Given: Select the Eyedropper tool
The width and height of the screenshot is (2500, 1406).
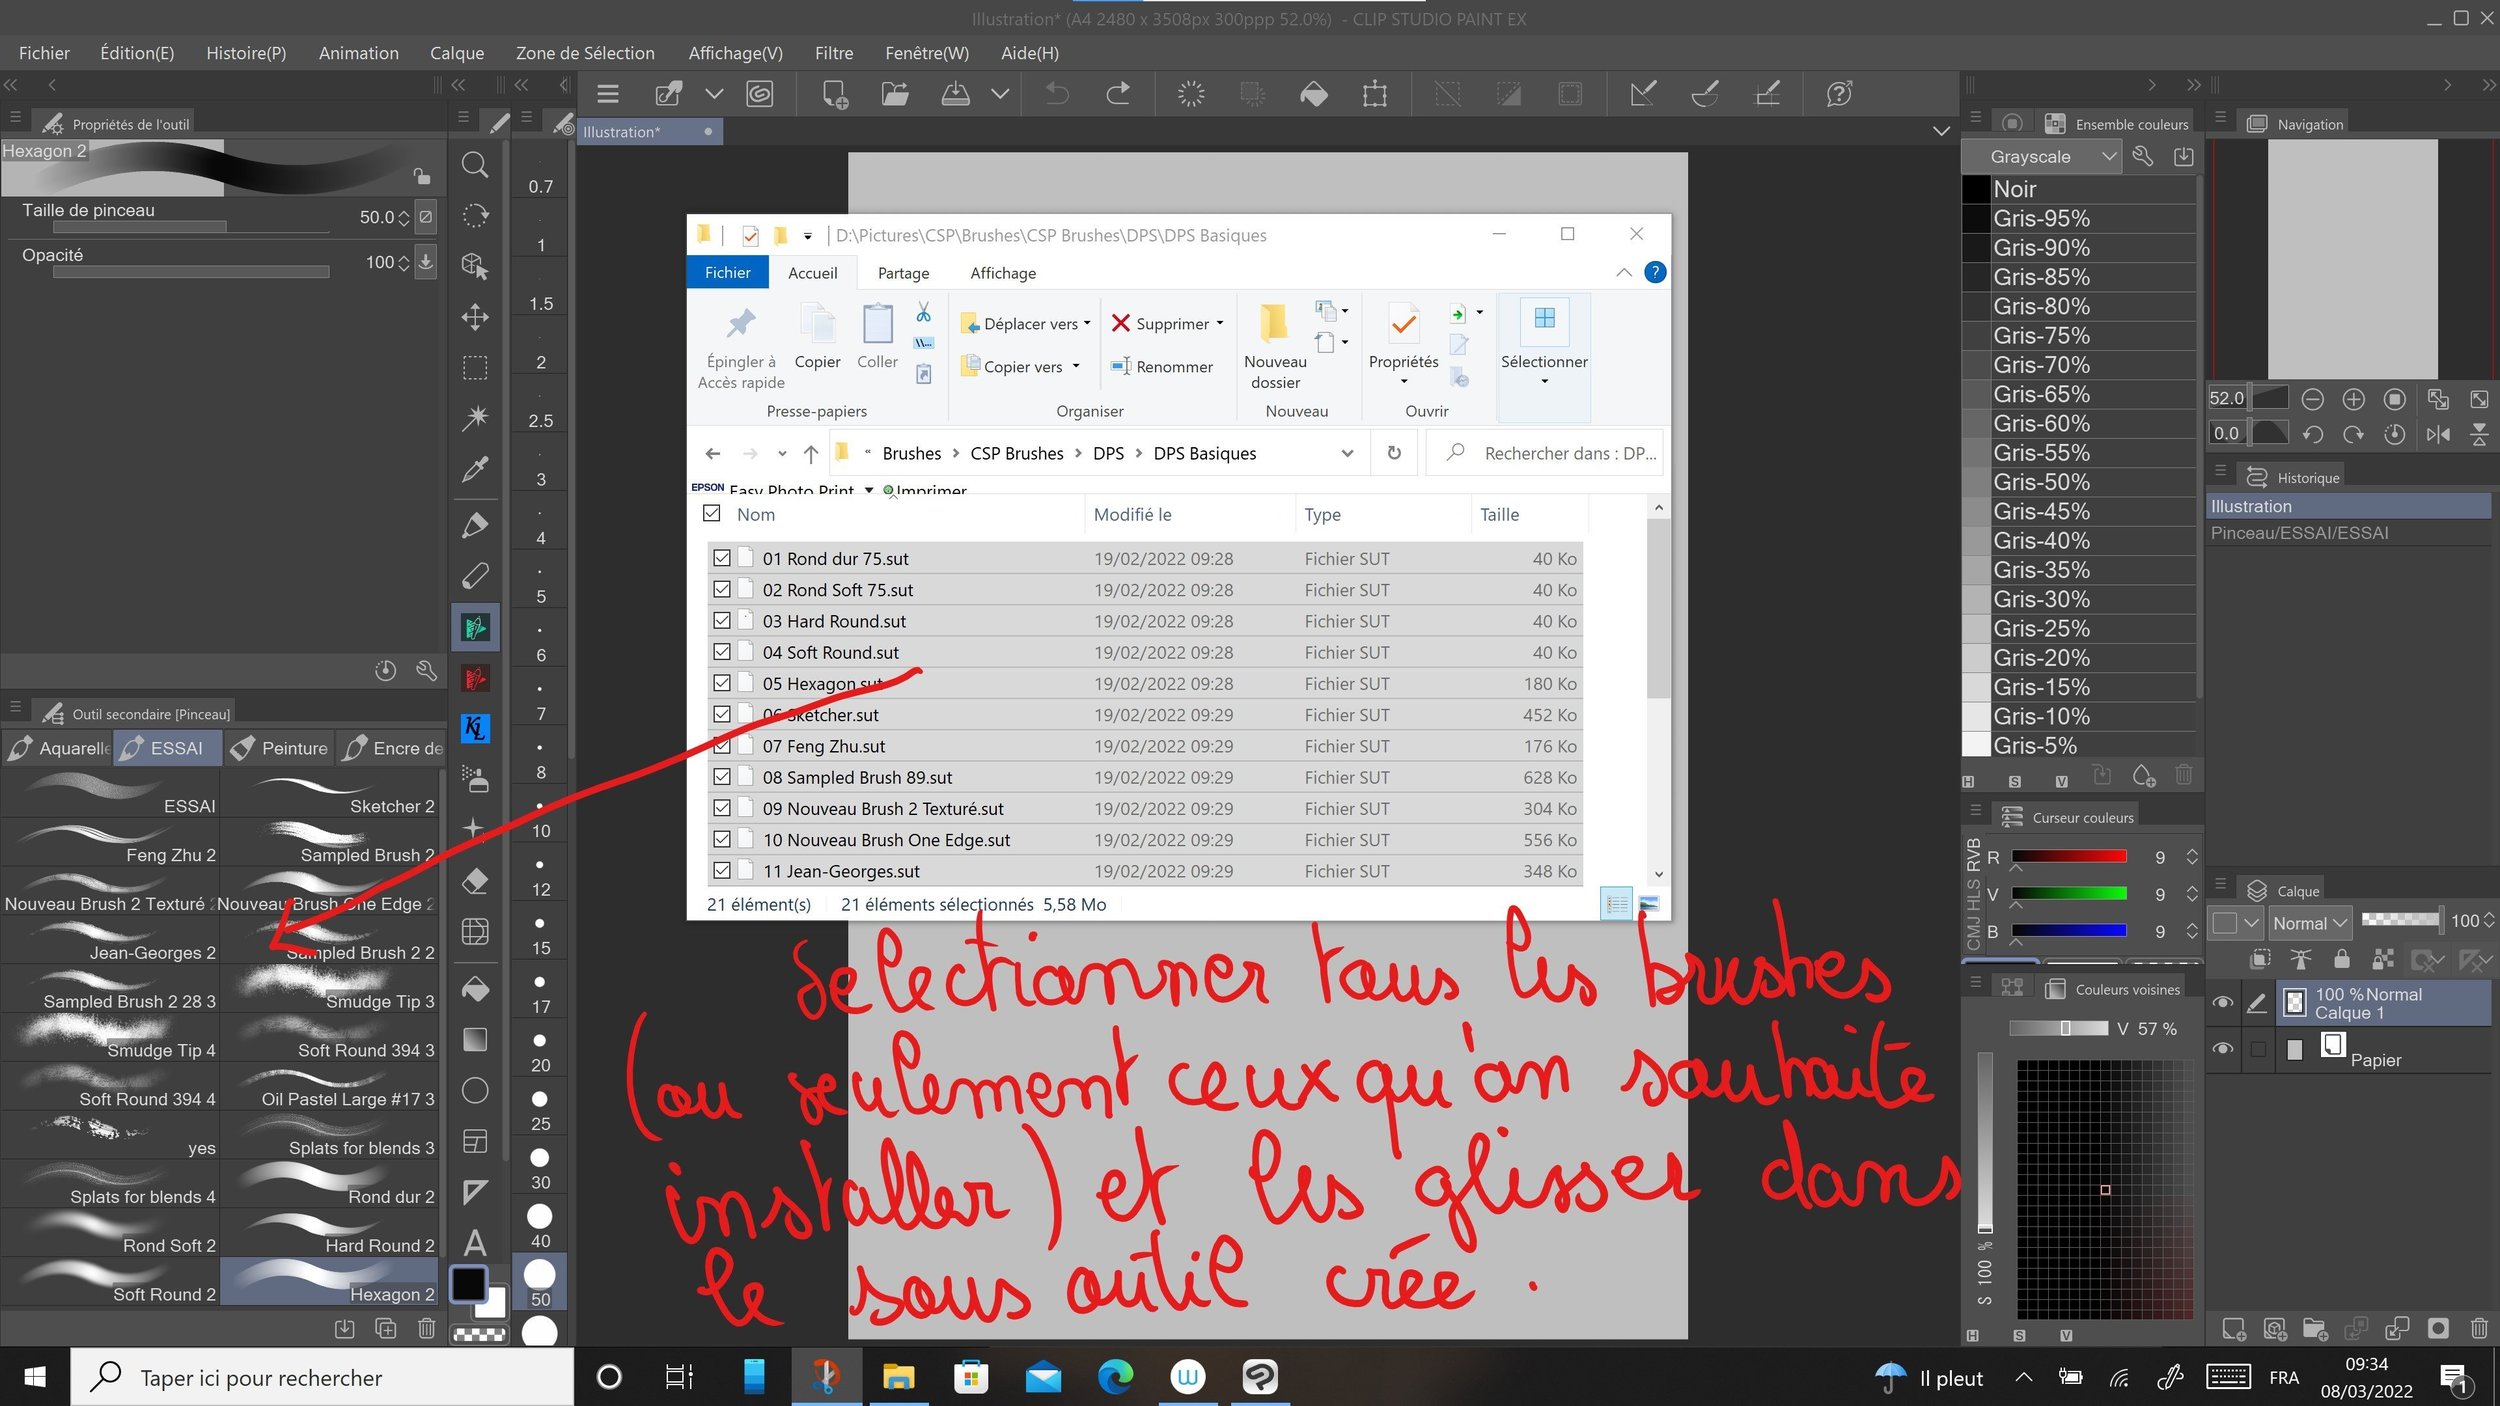Looking at the screenshot, I should pos(475,469).
